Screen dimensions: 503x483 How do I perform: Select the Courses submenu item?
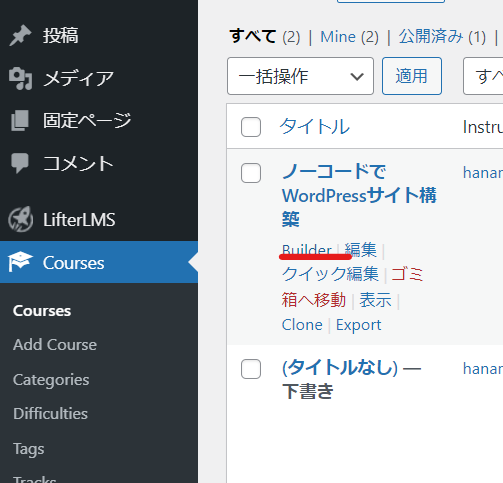(42, 311)
